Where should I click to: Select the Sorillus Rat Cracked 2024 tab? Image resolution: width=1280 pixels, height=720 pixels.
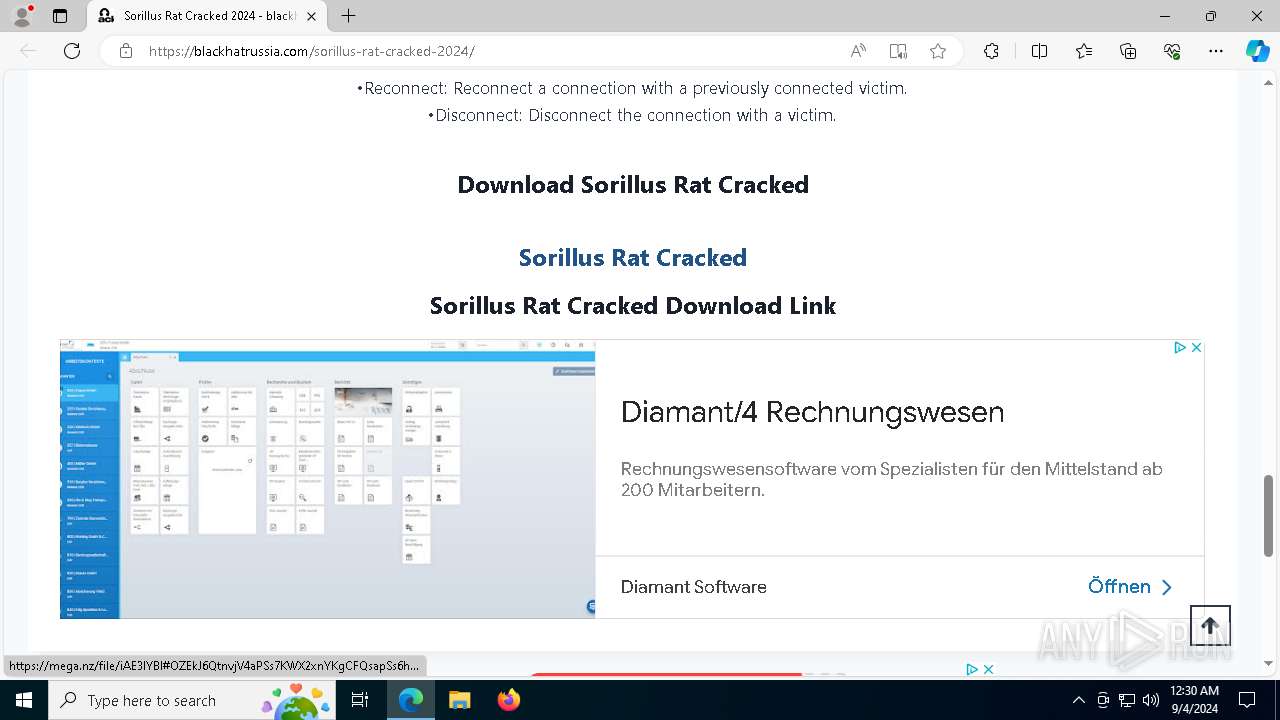tap(207, 16)
